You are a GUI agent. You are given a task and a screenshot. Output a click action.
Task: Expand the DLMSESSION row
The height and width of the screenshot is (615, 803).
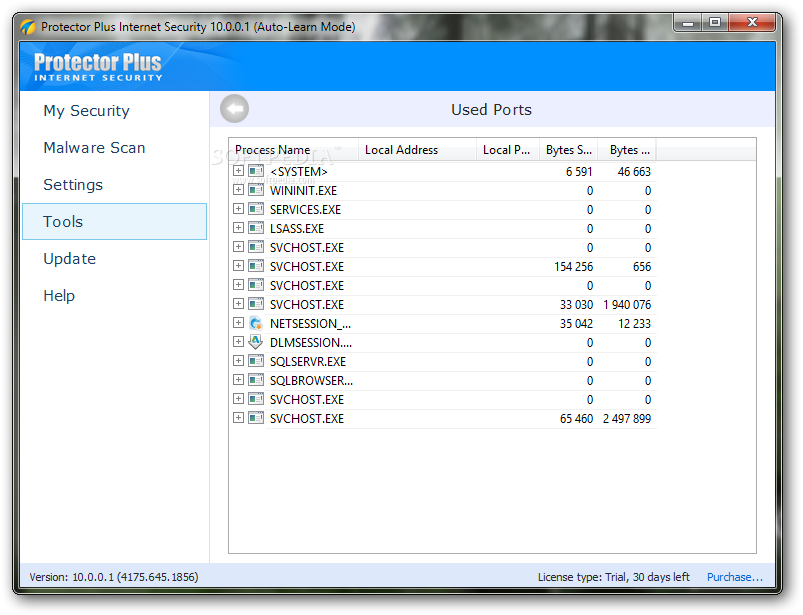tap(238, 342)
